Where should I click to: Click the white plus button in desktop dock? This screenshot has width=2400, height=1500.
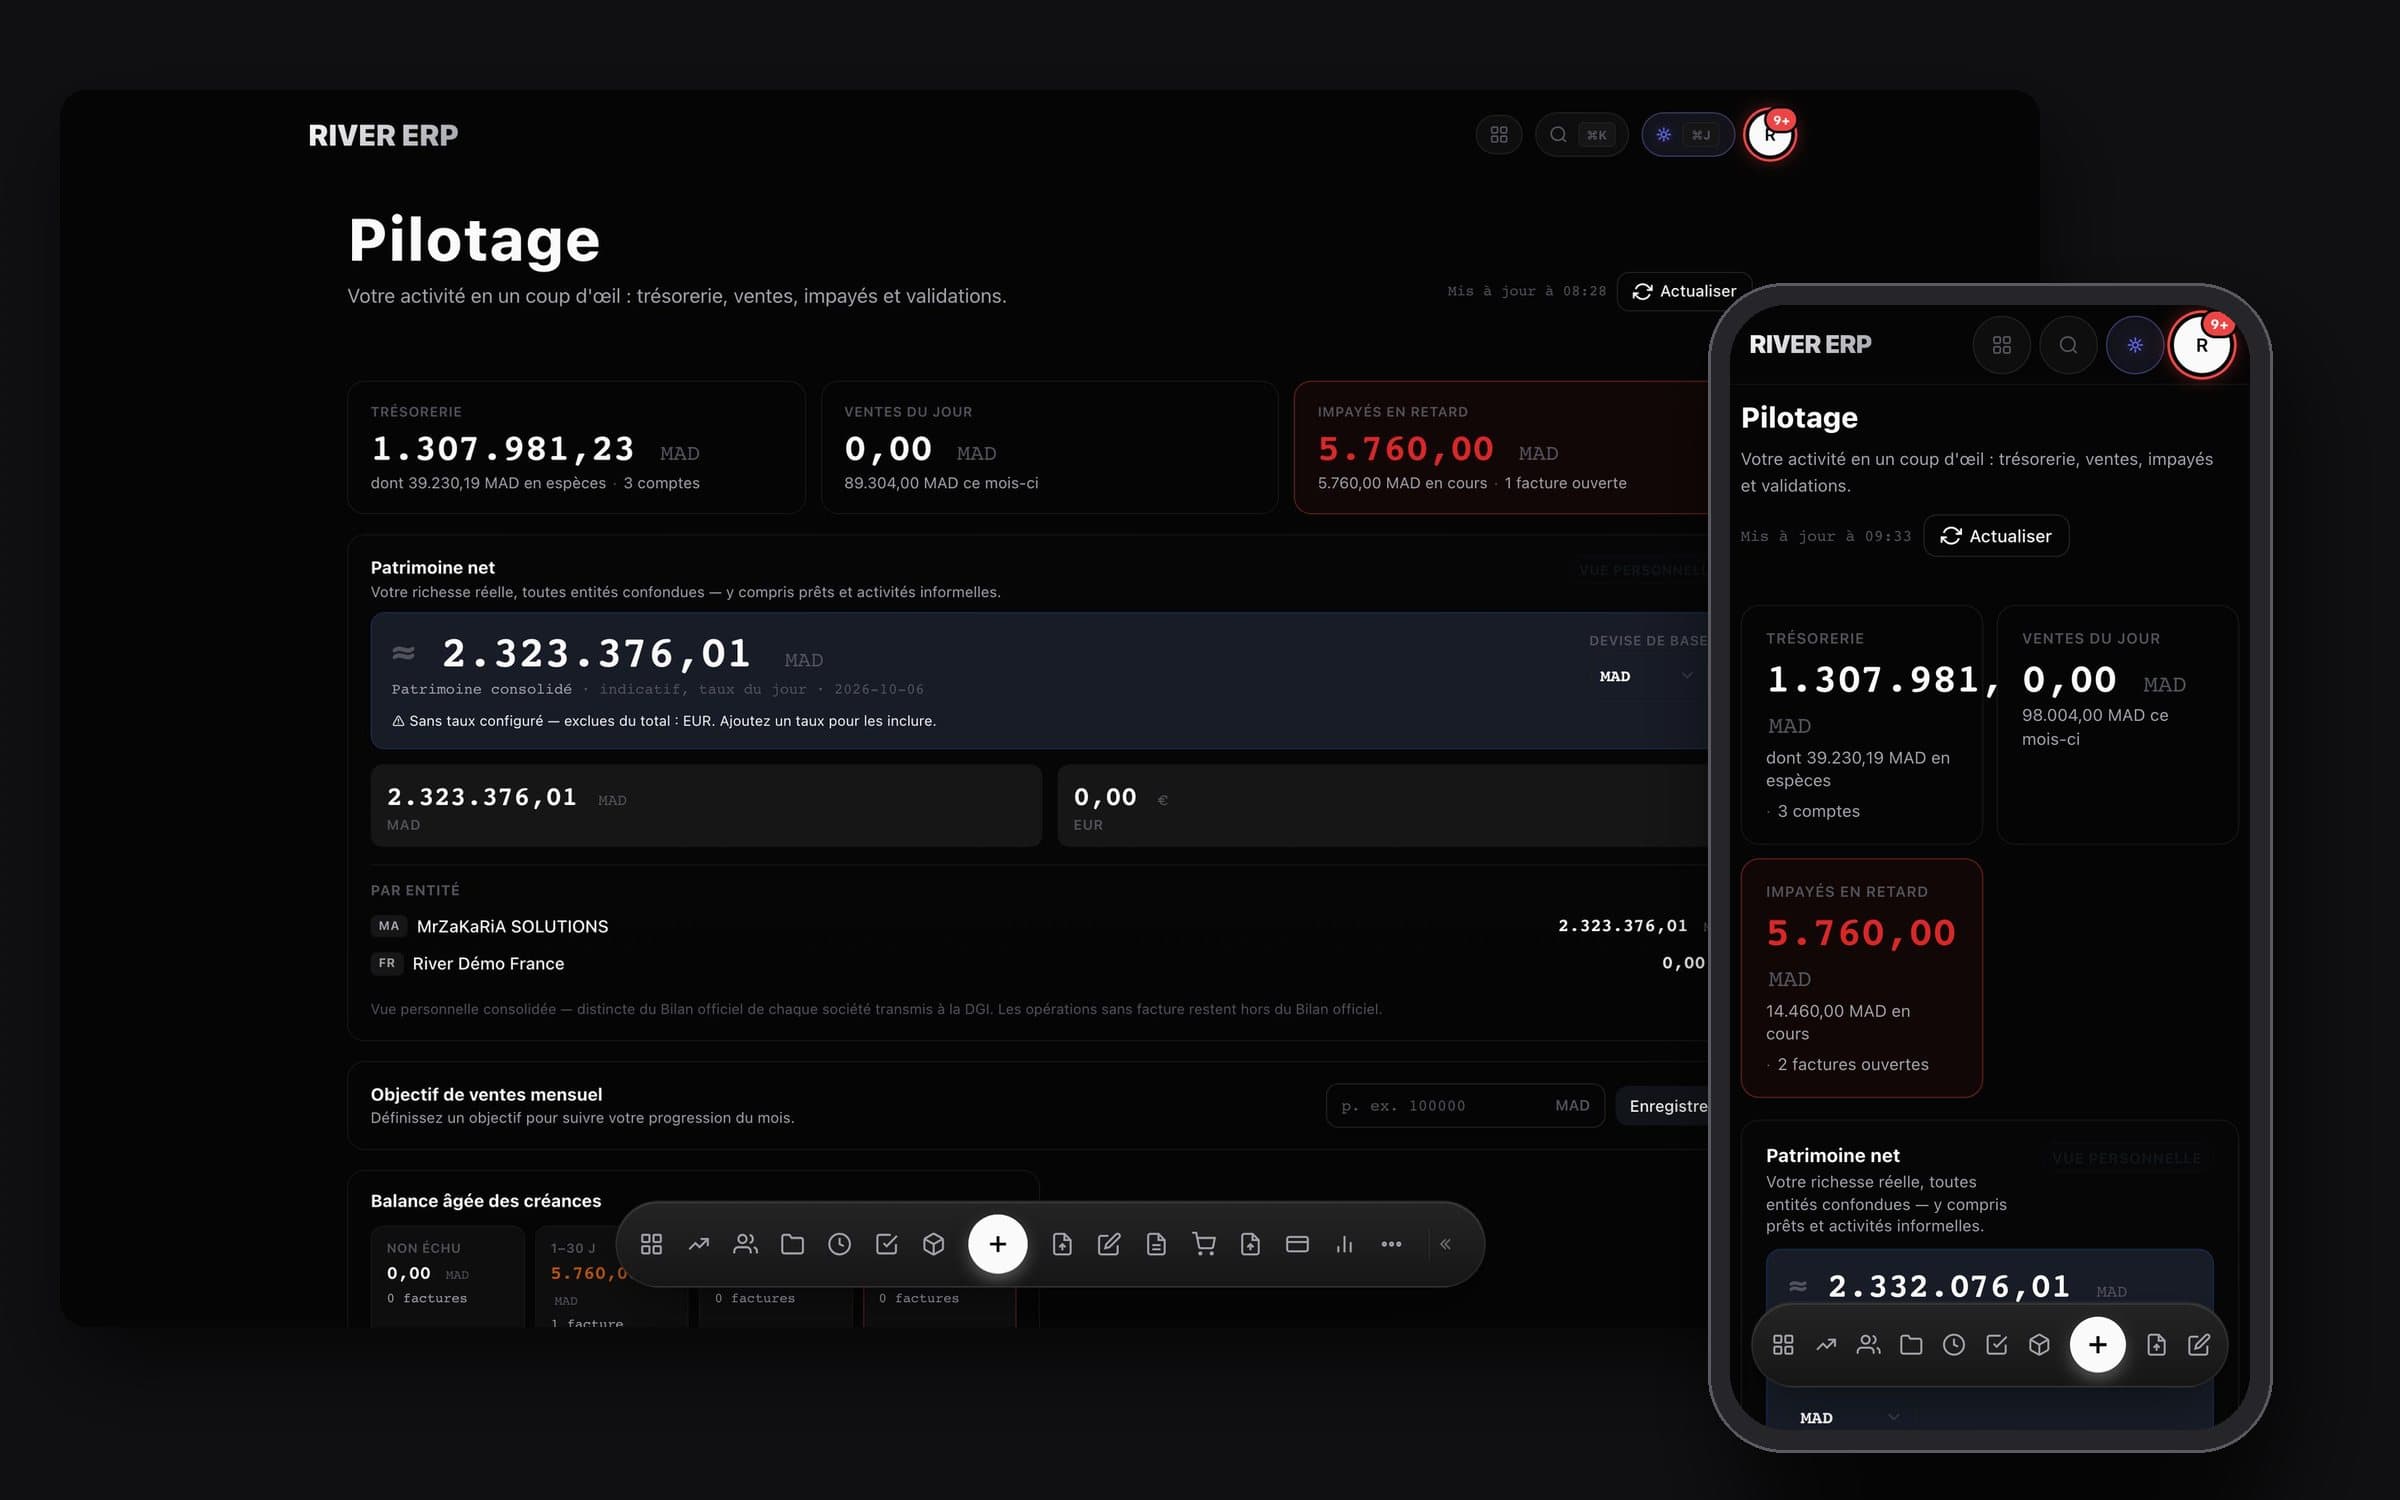(997, 1244)
